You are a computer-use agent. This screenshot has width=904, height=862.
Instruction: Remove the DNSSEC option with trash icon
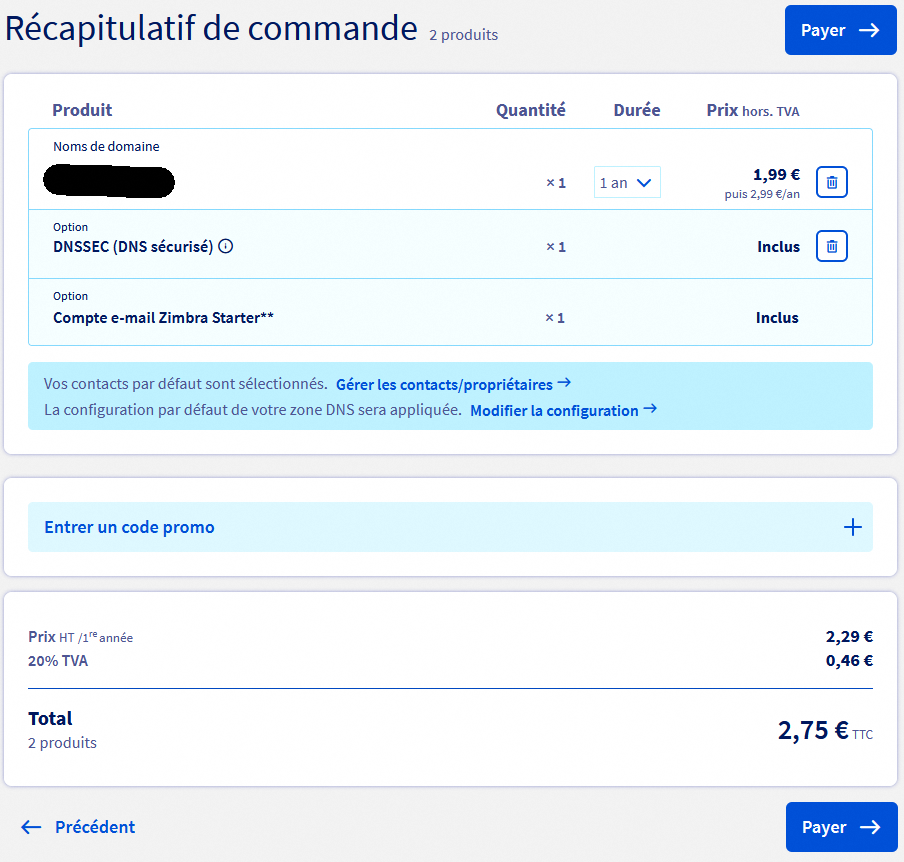832,246
